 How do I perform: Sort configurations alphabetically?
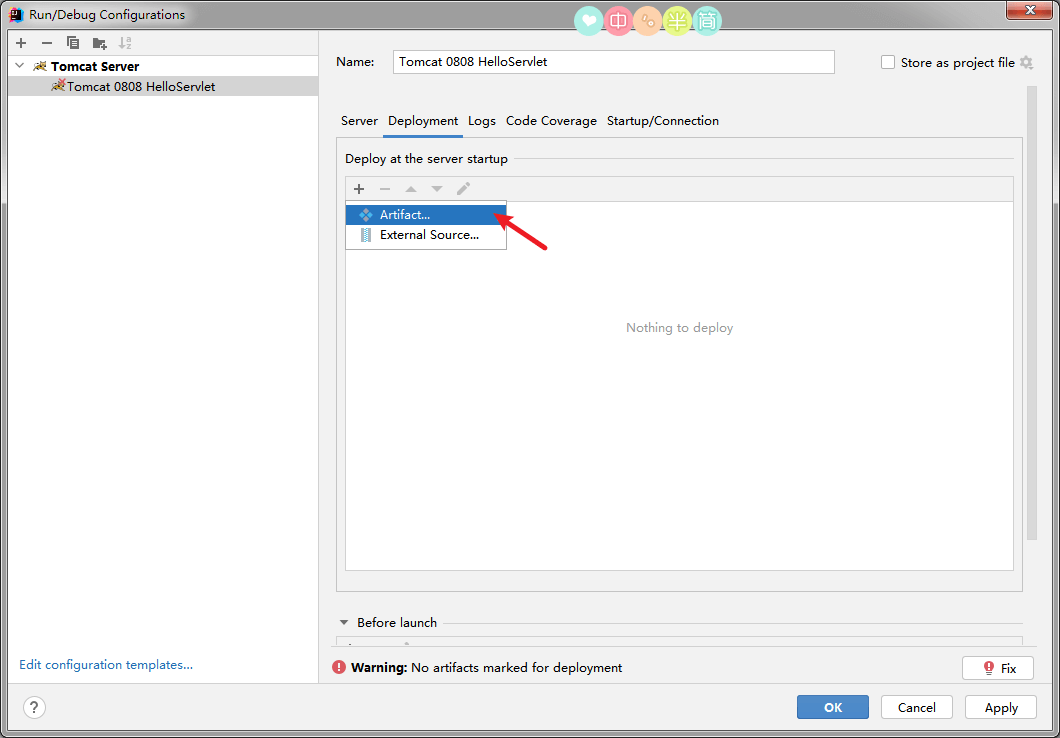coord(125,43)
